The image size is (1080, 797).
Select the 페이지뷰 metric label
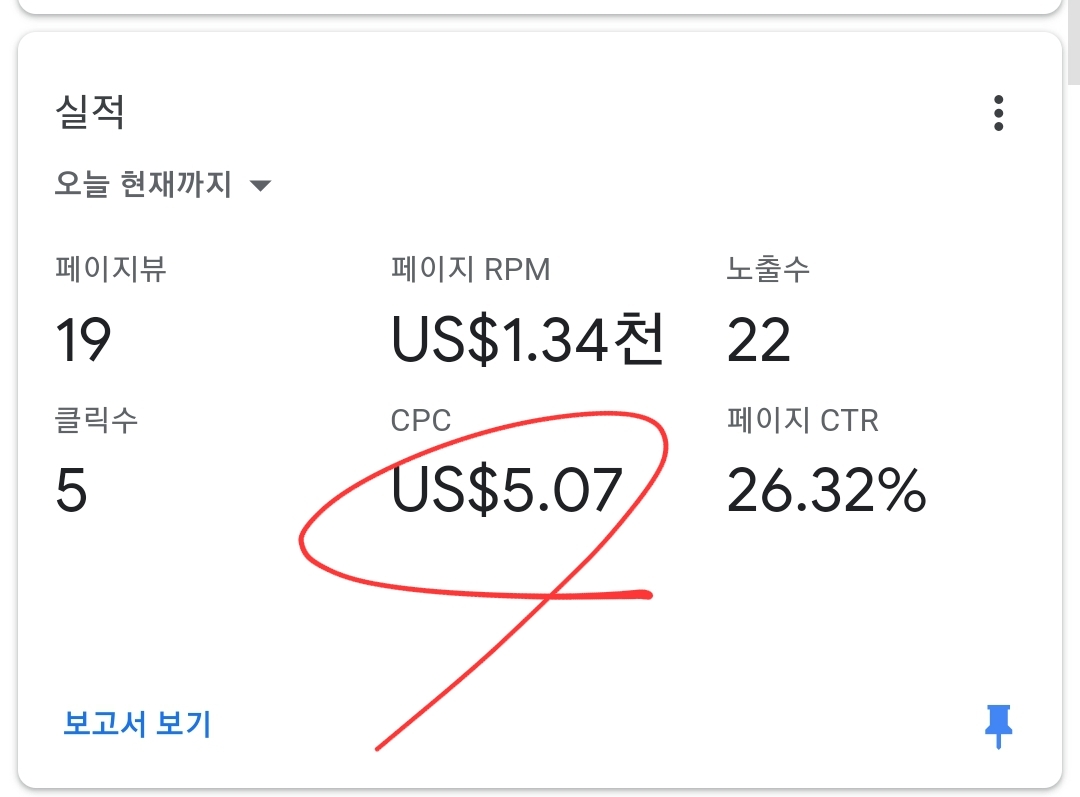click(x=111, y=269)
